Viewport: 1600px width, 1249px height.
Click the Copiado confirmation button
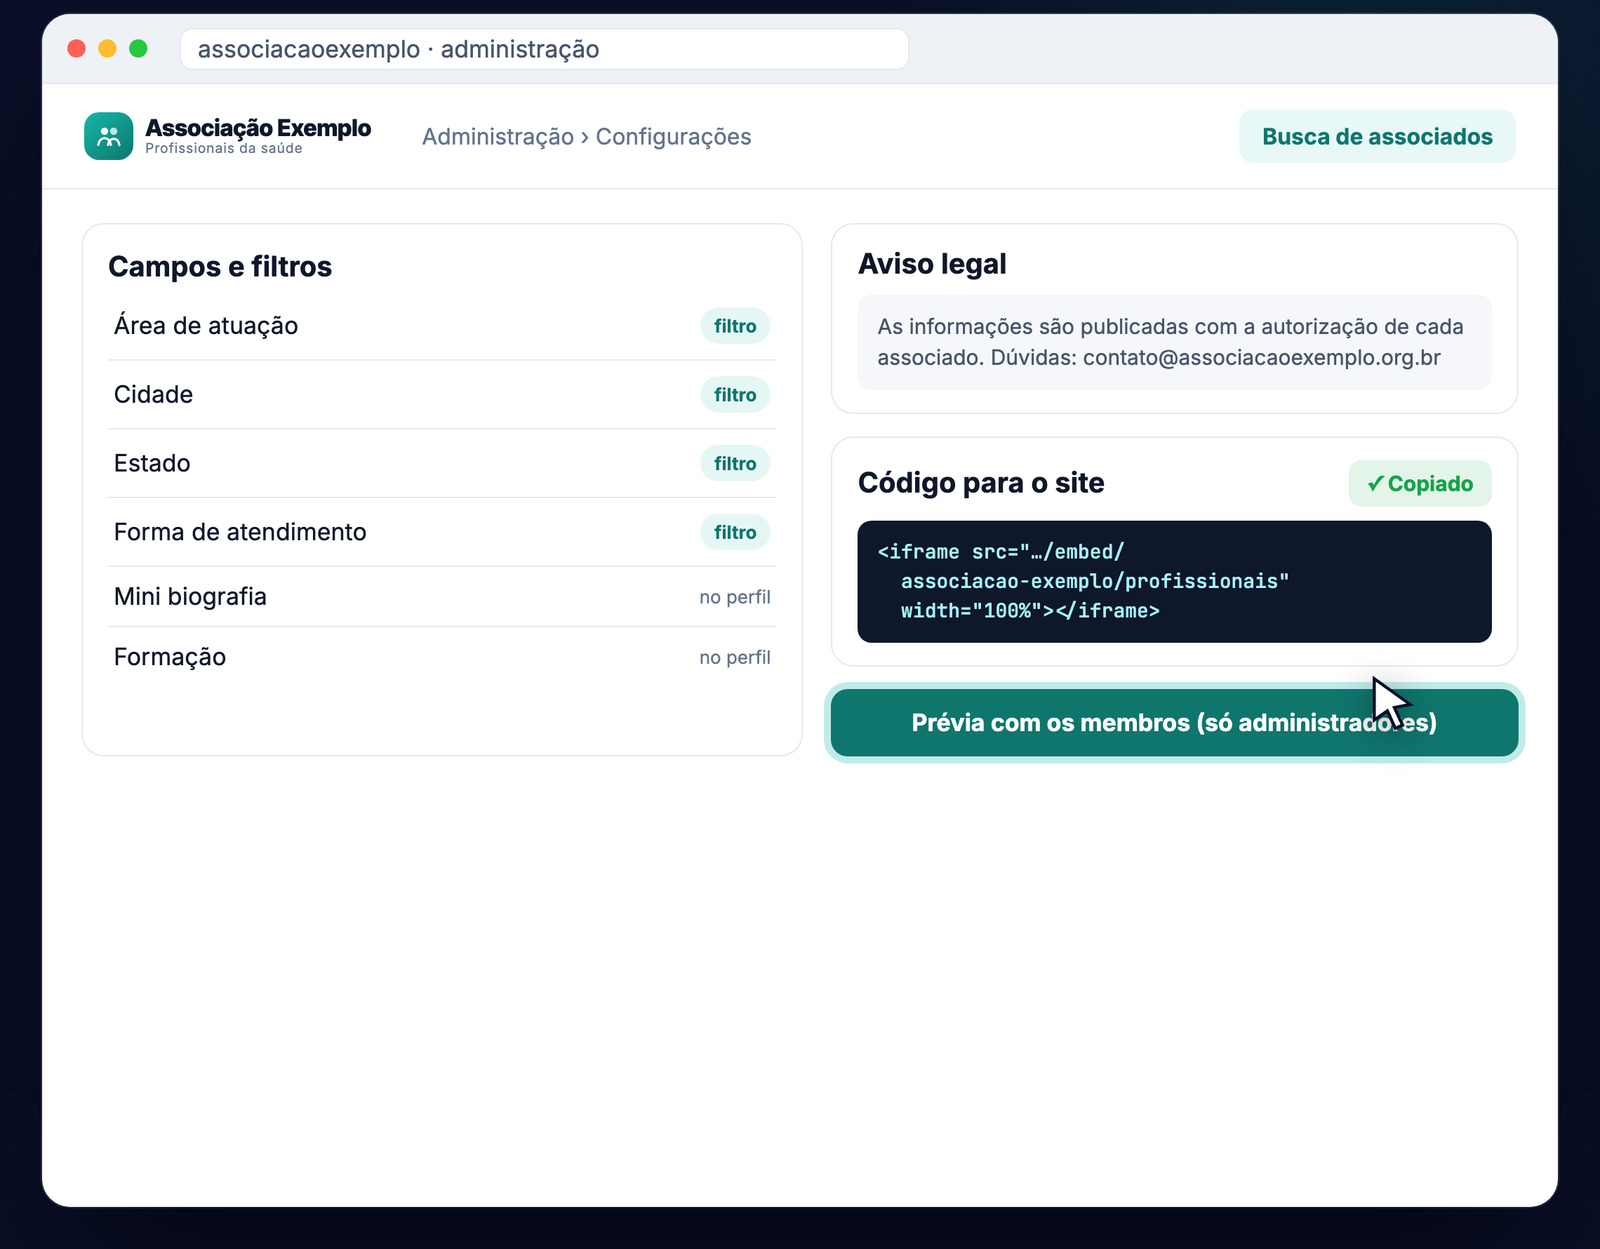point(1419,483)
